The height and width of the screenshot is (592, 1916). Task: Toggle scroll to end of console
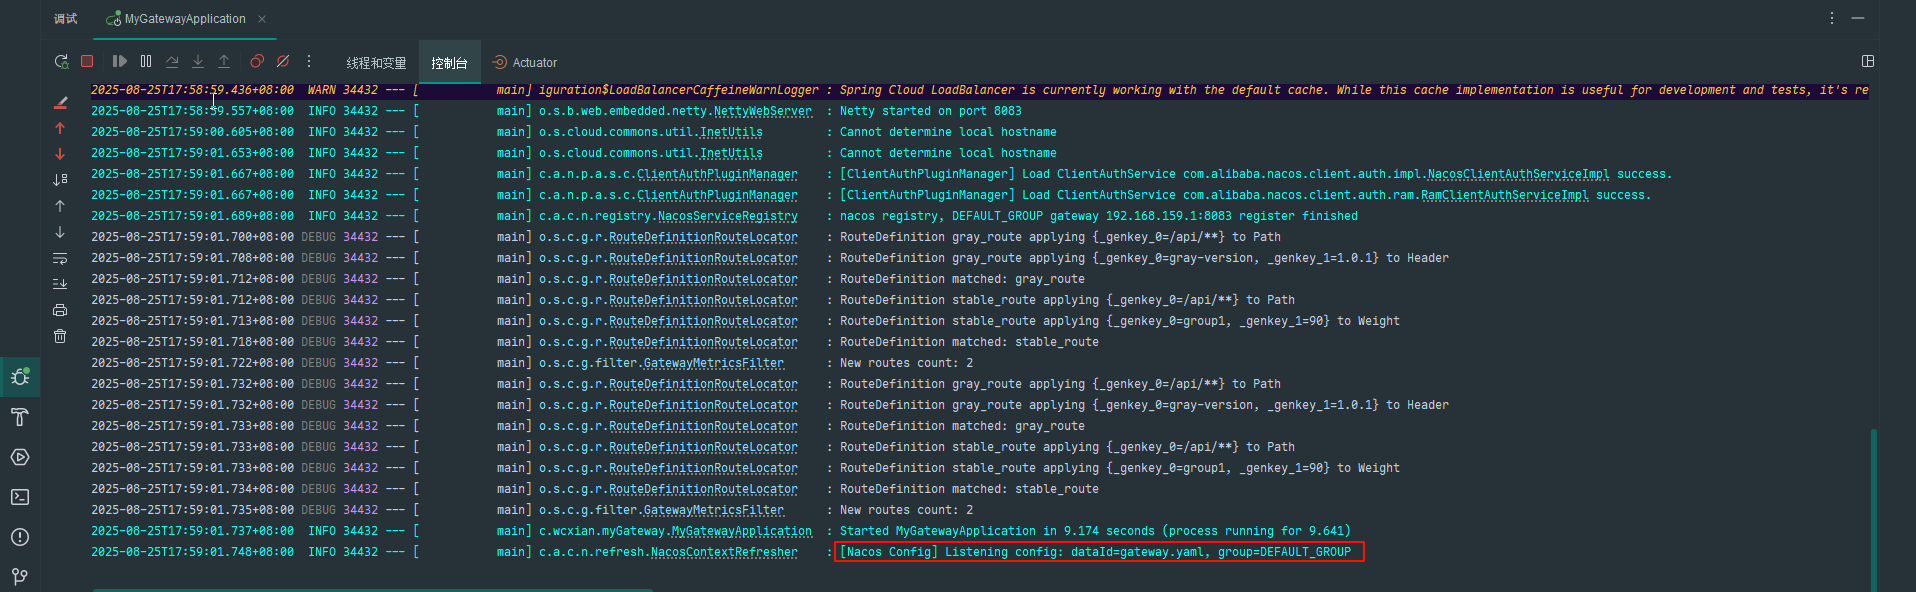tap(60, 284)
